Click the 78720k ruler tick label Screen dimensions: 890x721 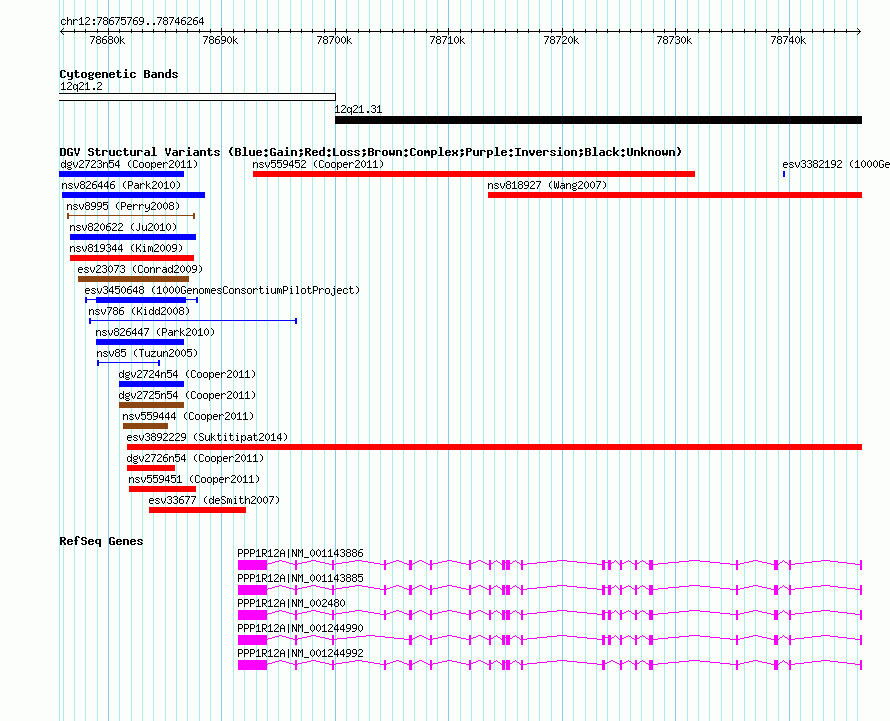pyautogui.click(x=561, y=40)
